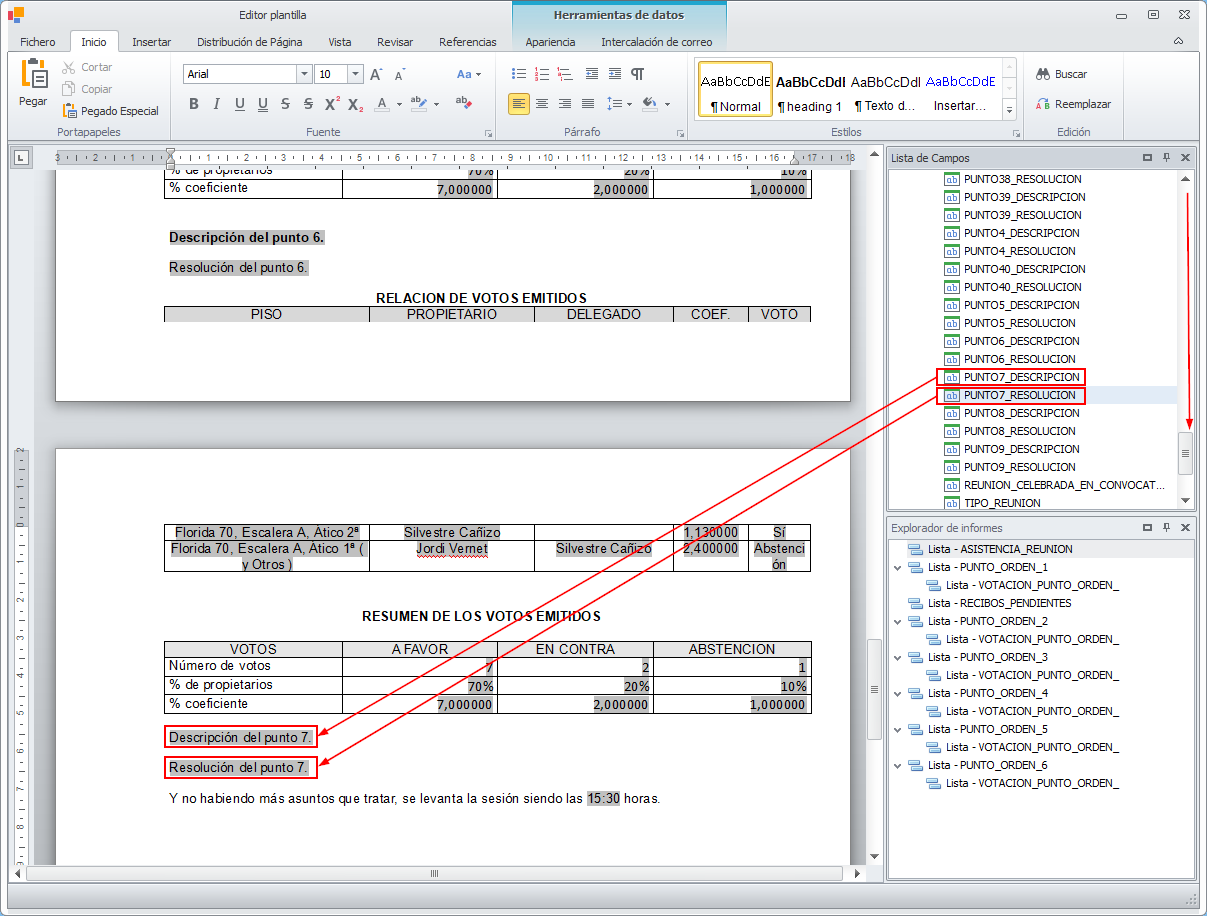The height and width of the screenshot is (916, 1207).
Task: Click the bulleted list icon
Action: point(518,74)
